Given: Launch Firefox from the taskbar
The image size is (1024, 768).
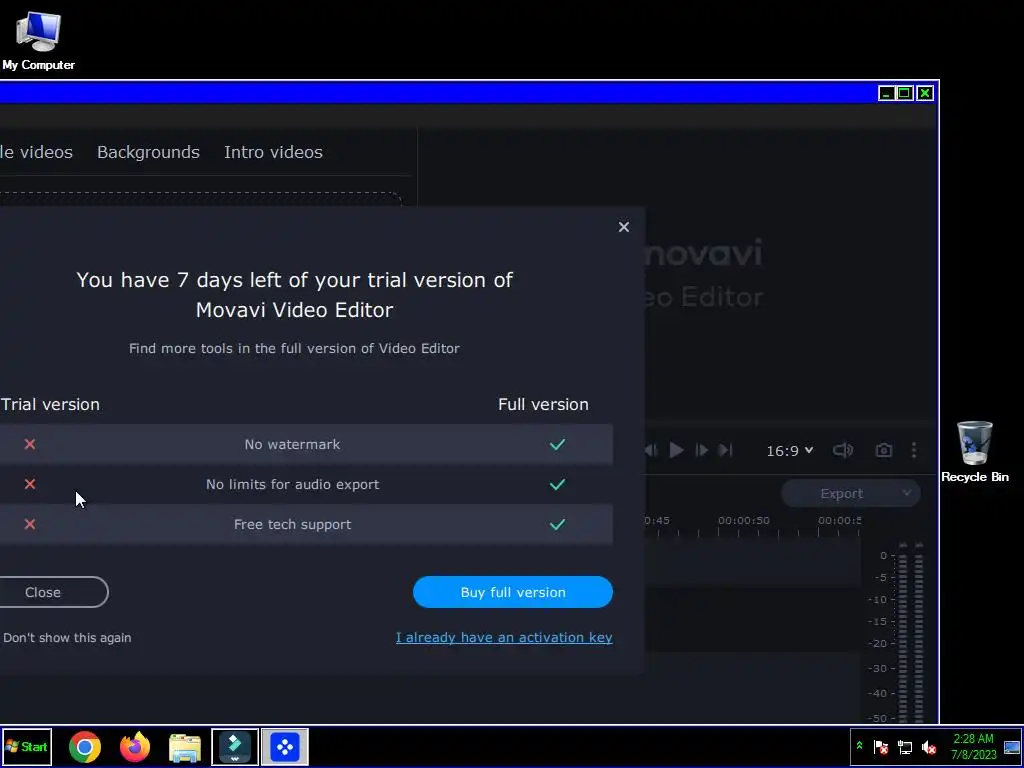Looking at the screenshot, I should click(135, 747).
